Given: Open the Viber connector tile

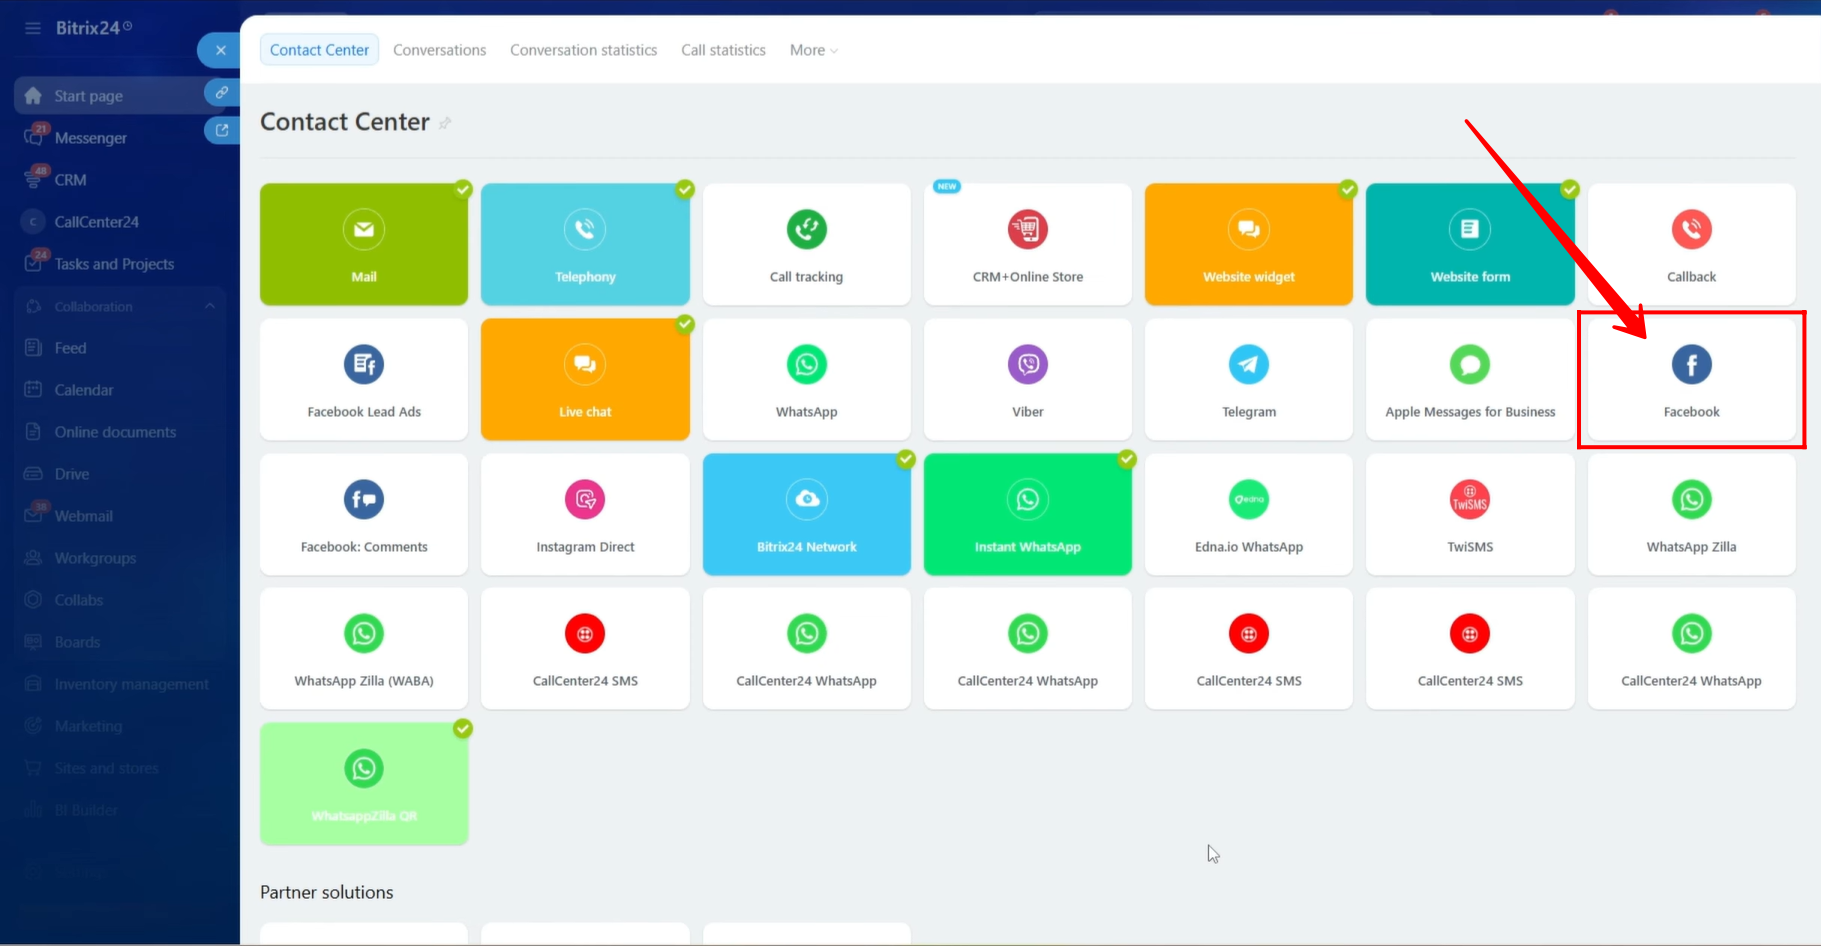Looking at the screenshot, I should coord(1027,380).
